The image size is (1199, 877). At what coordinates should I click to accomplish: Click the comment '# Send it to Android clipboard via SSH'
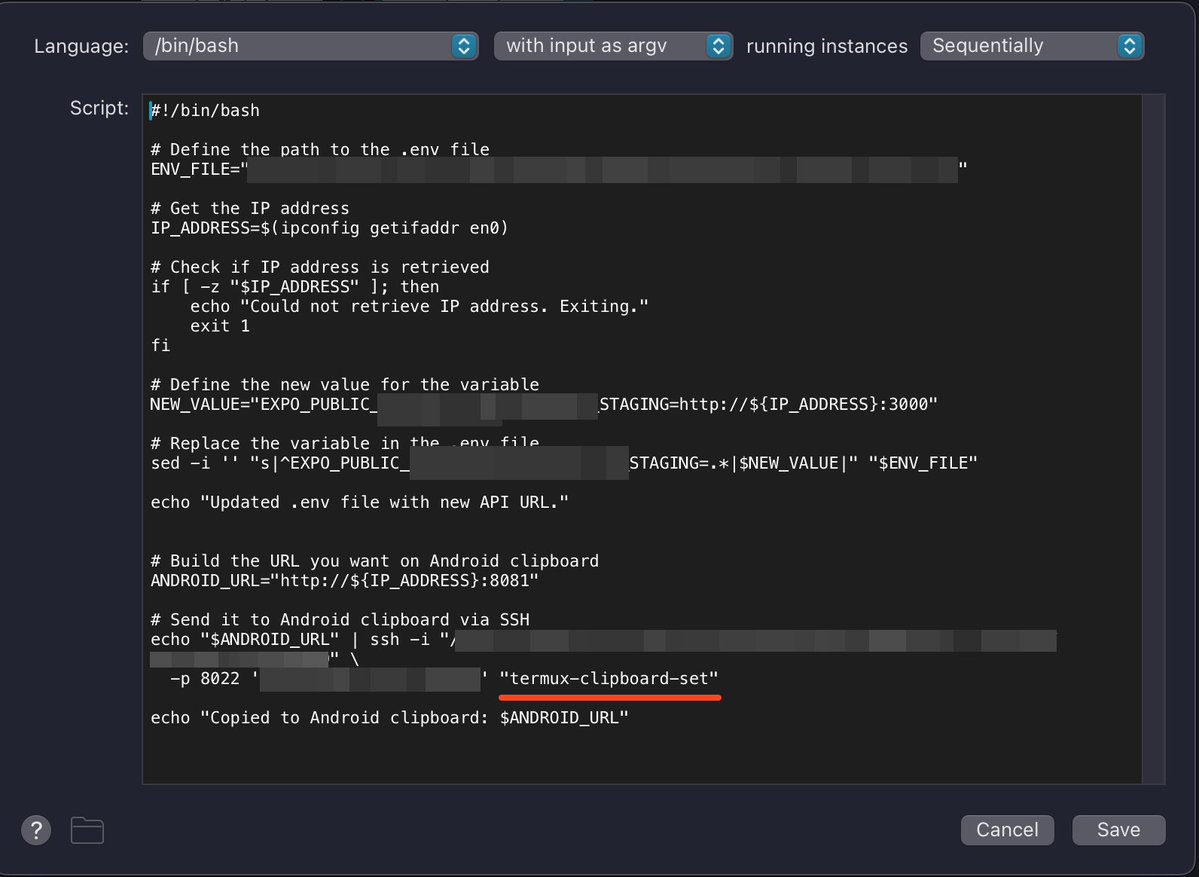tap(340, 619)
